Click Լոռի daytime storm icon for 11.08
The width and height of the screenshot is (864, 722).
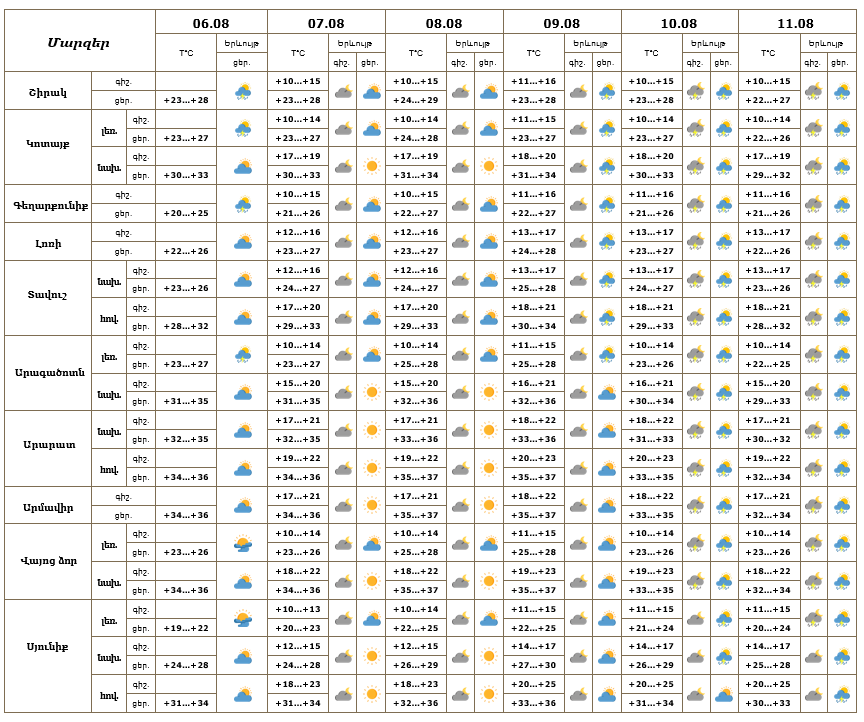pyautogui.click(x=841, y=242)
